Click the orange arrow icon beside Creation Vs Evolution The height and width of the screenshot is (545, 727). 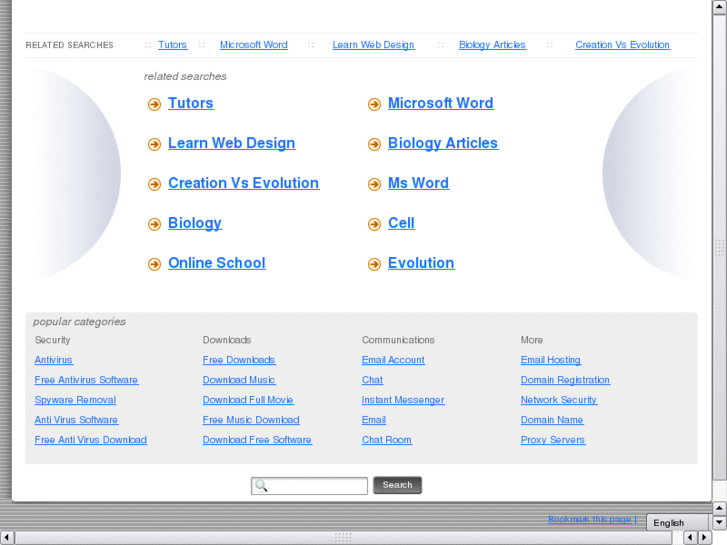tap(154, 184)
